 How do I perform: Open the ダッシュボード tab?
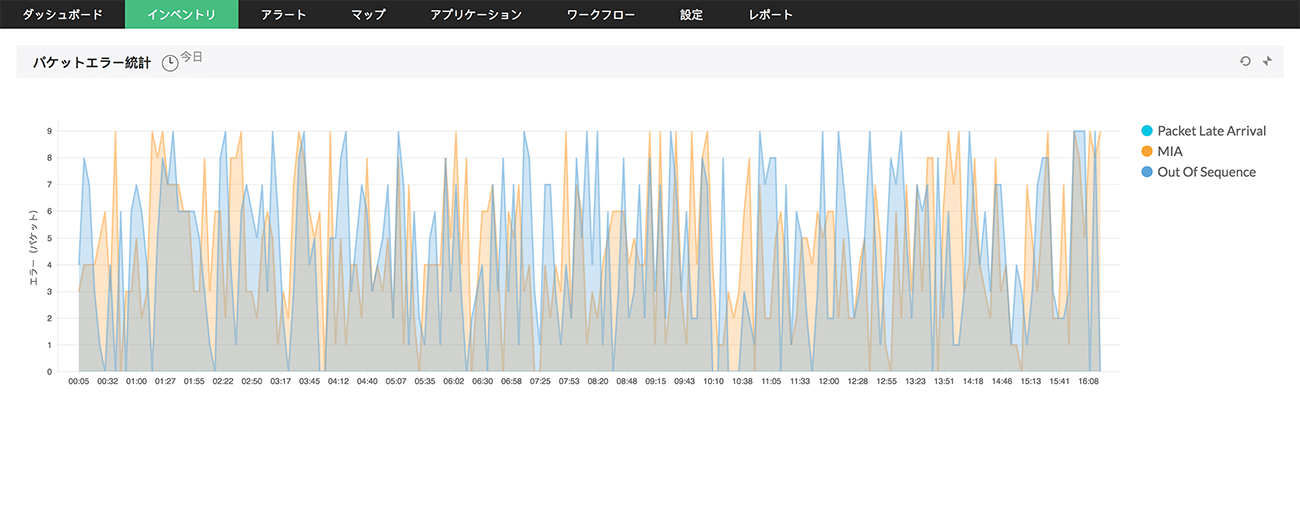[62, 14]
